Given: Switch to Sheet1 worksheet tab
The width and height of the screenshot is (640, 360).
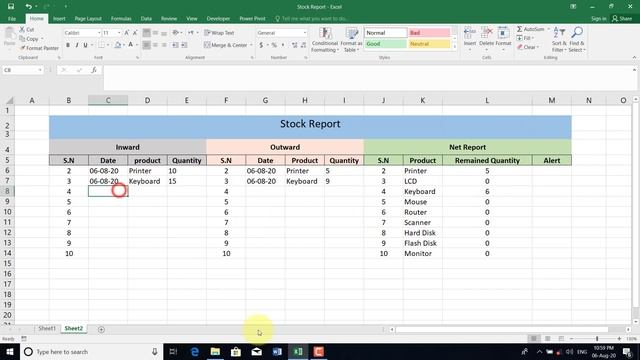Looking at the screenshot, I should 47,329.
